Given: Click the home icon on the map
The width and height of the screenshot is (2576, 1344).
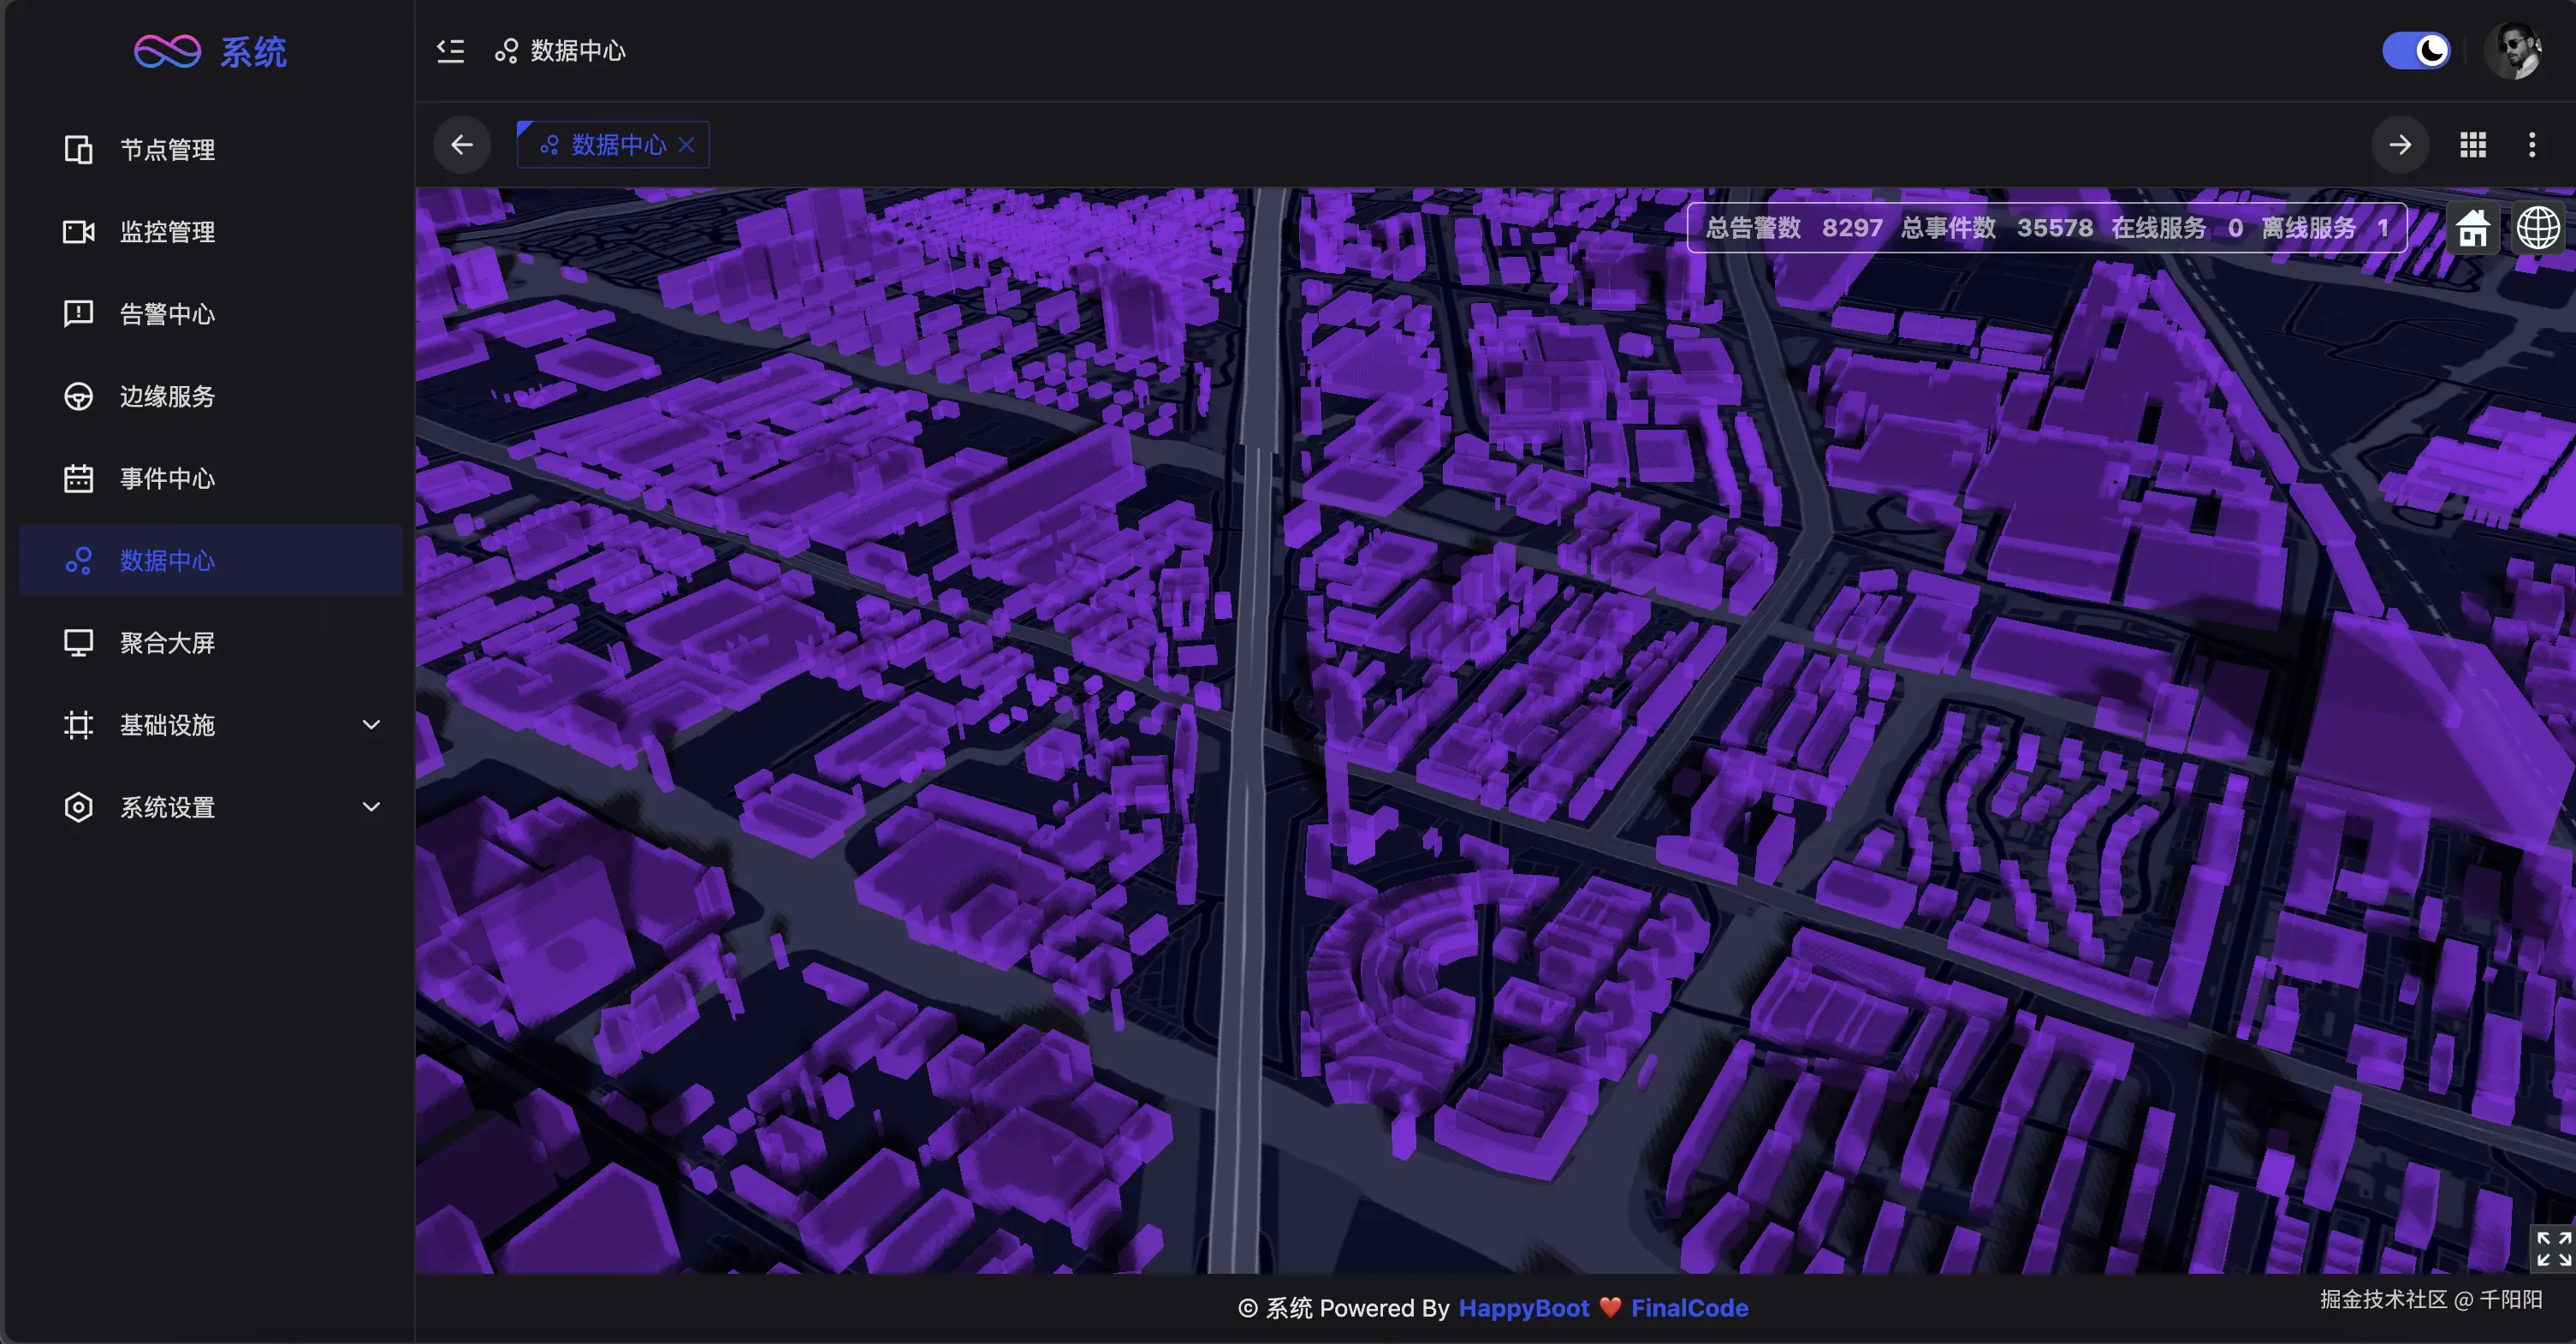Looking at the screenshot, I should pos(2472,229).
